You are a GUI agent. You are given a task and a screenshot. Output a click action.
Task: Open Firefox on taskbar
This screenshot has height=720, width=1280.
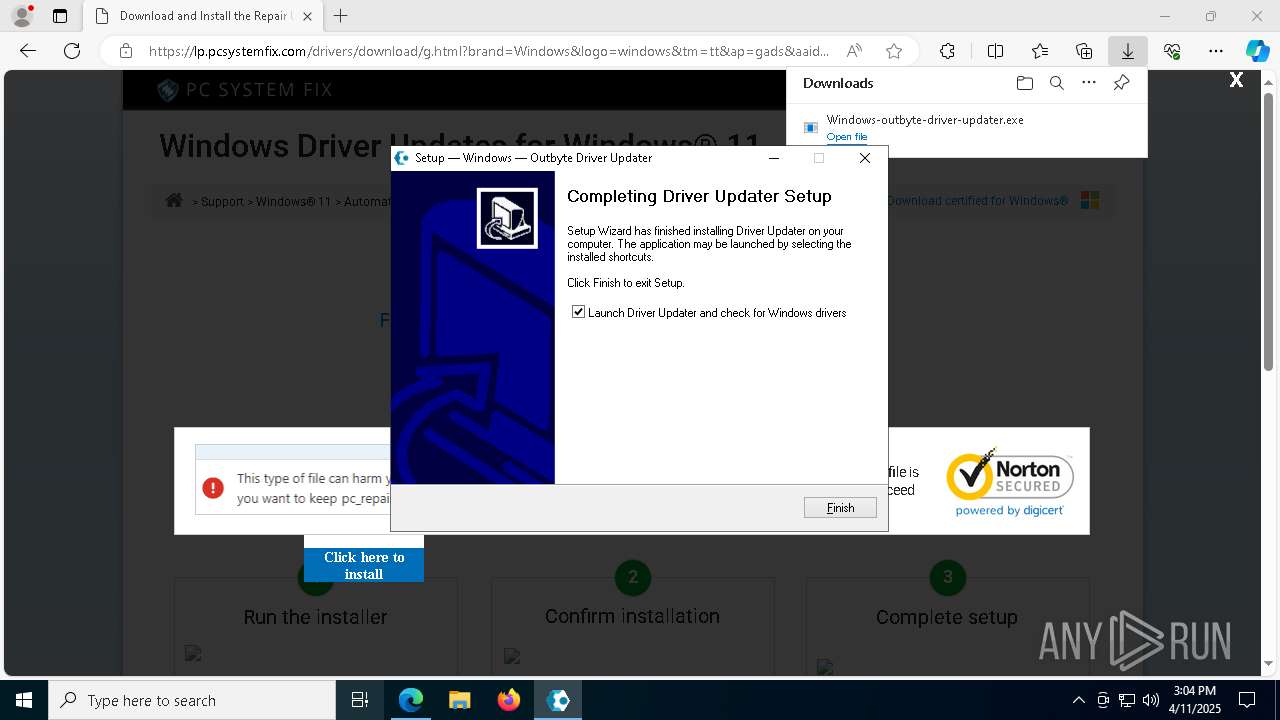point(508,700)
